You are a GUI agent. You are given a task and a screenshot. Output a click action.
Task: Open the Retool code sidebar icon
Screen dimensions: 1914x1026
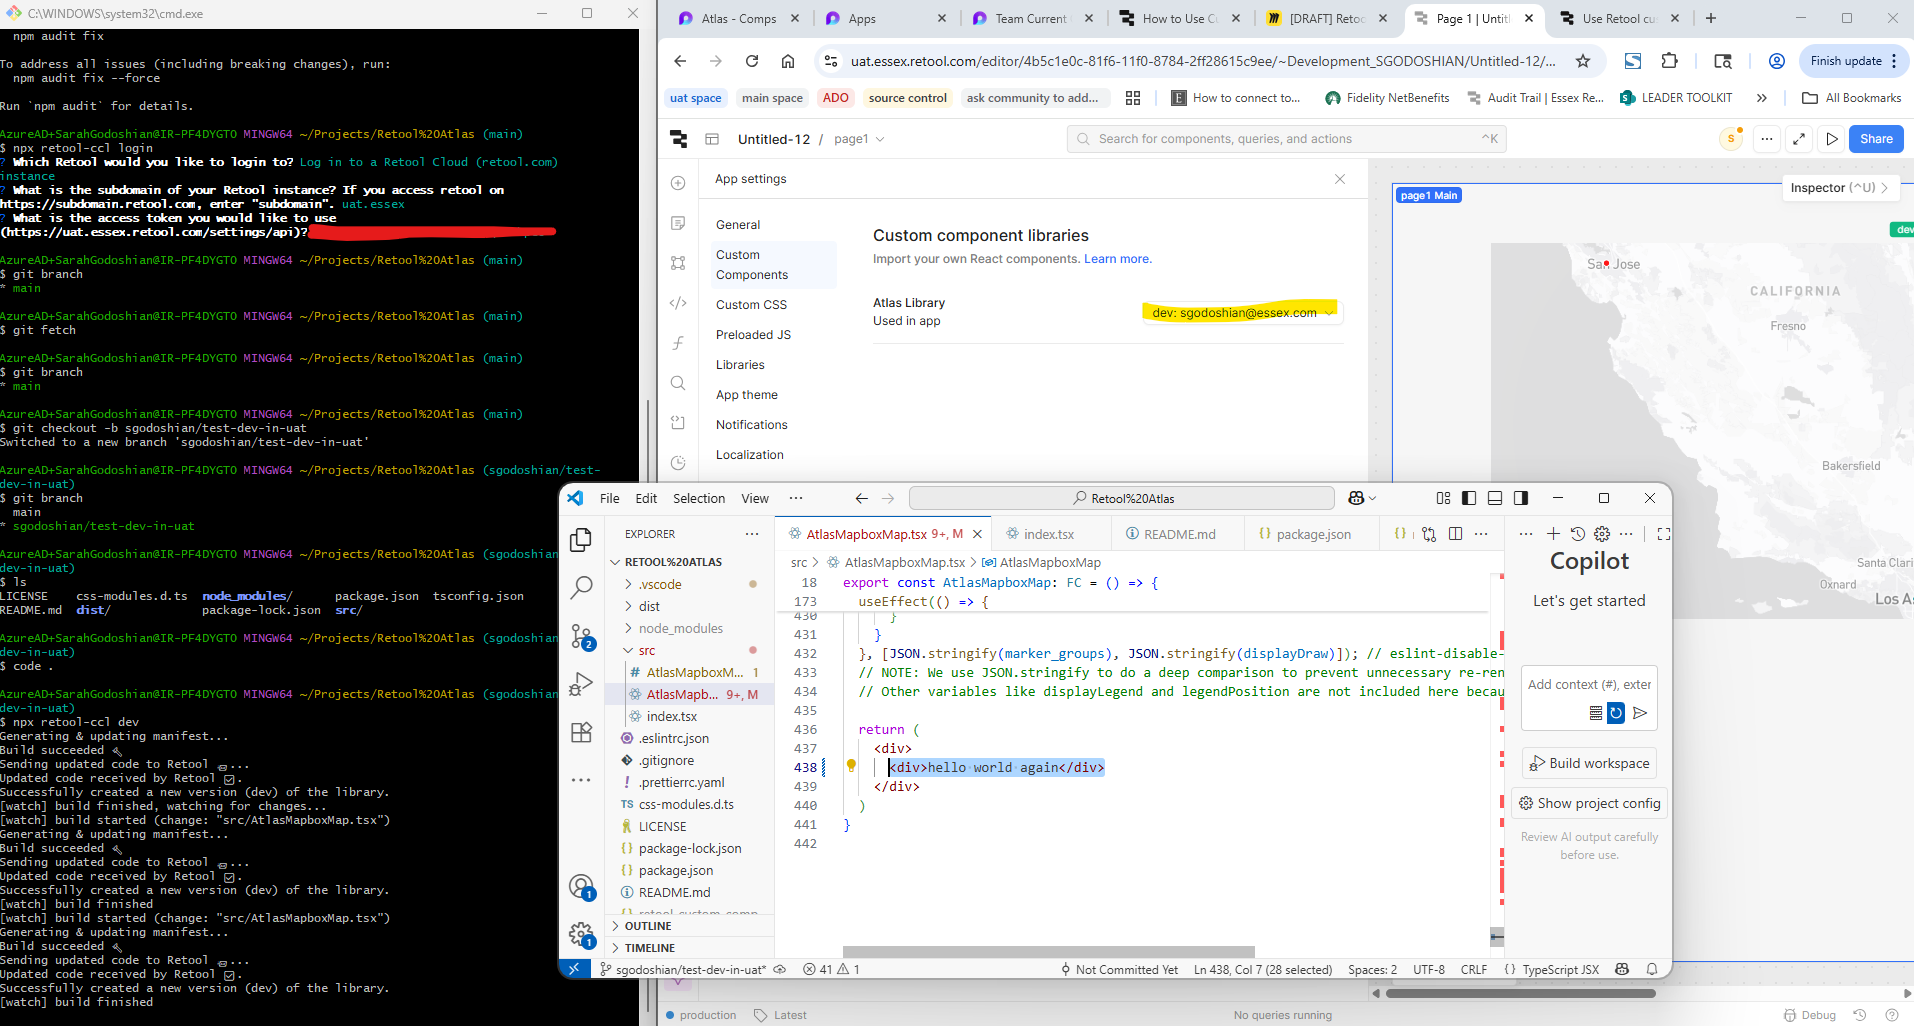[x=678, y=303]
